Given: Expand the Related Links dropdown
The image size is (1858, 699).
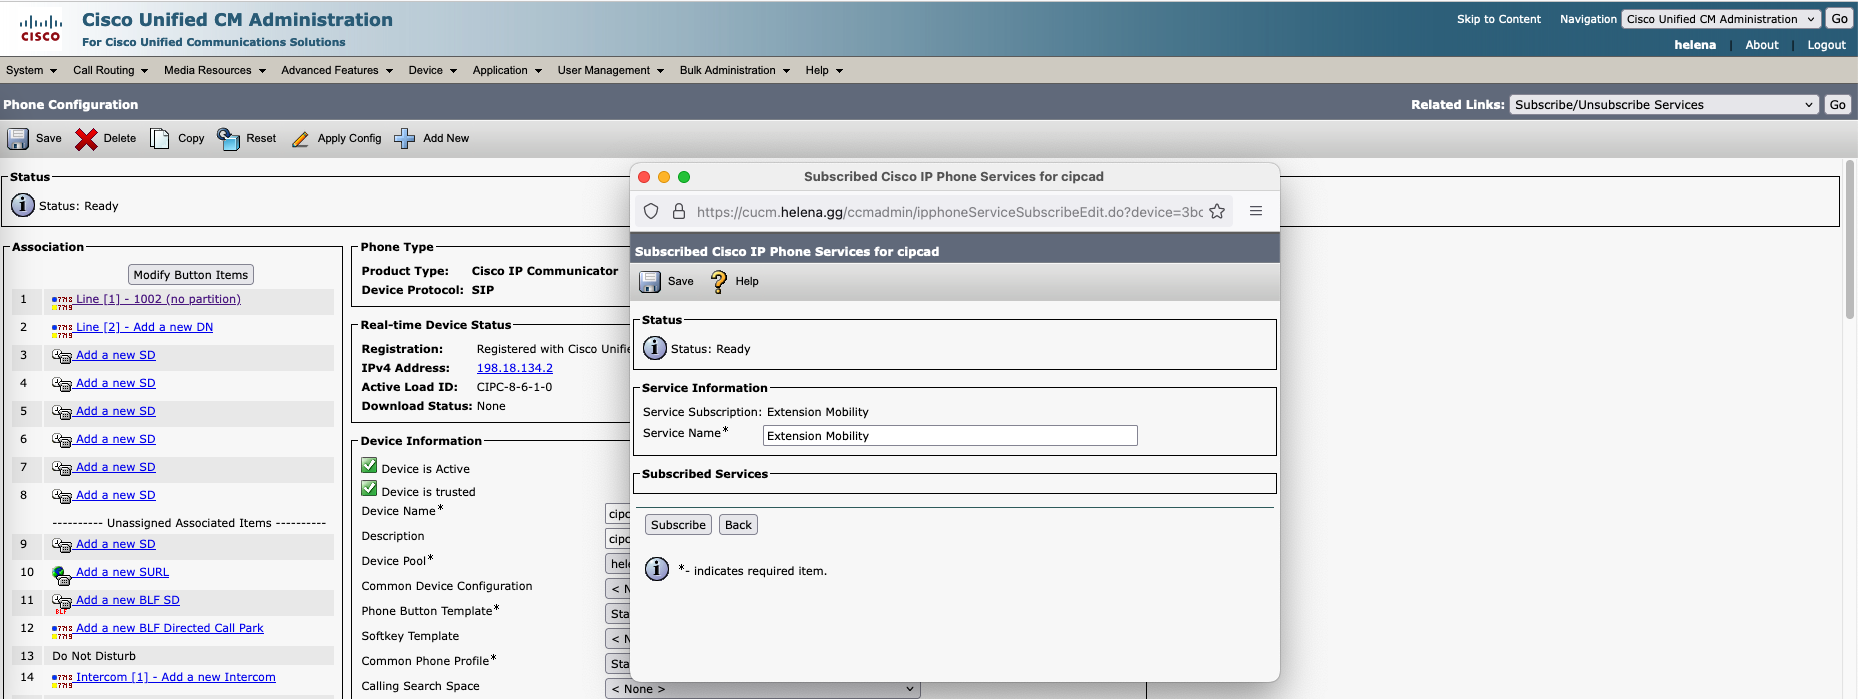Looking at the screenshot, I should [1664, 105].
